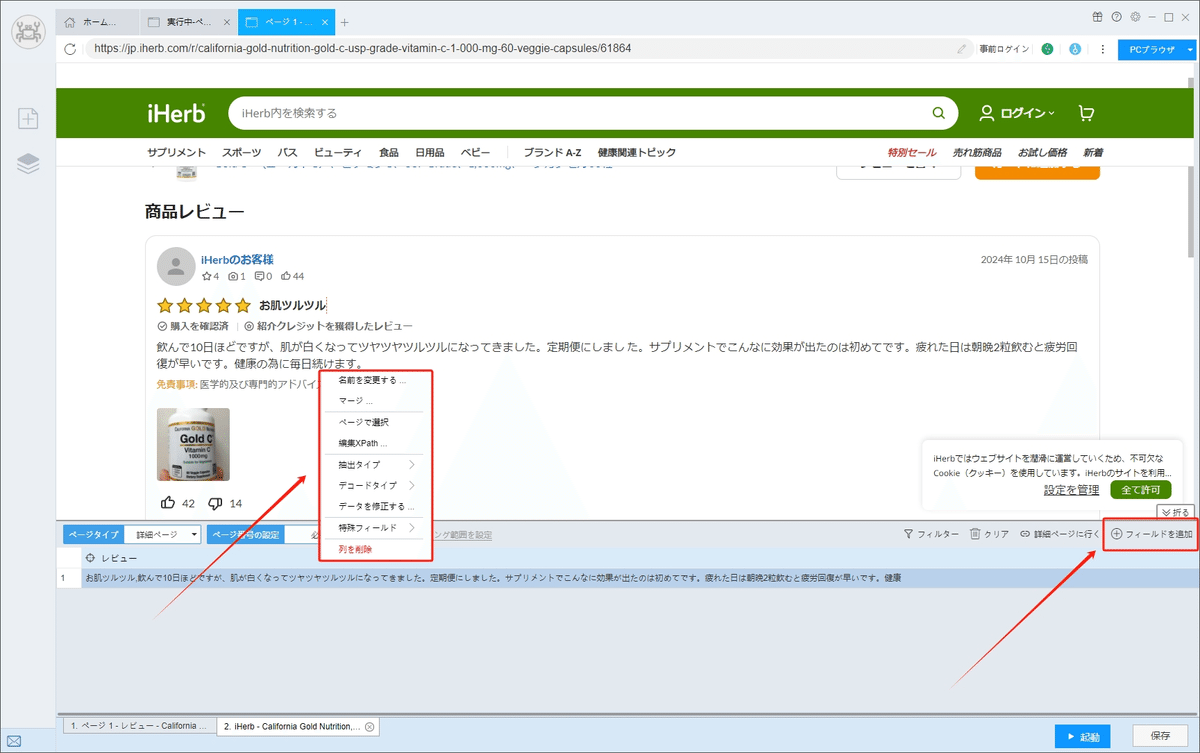Close the 実行中 tab
This screenshot has width=1200, height=753.
click(227, 22)
